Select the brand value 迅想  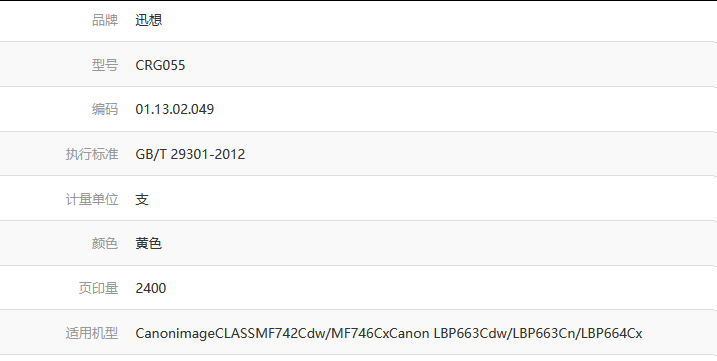[x=149, y=20]
